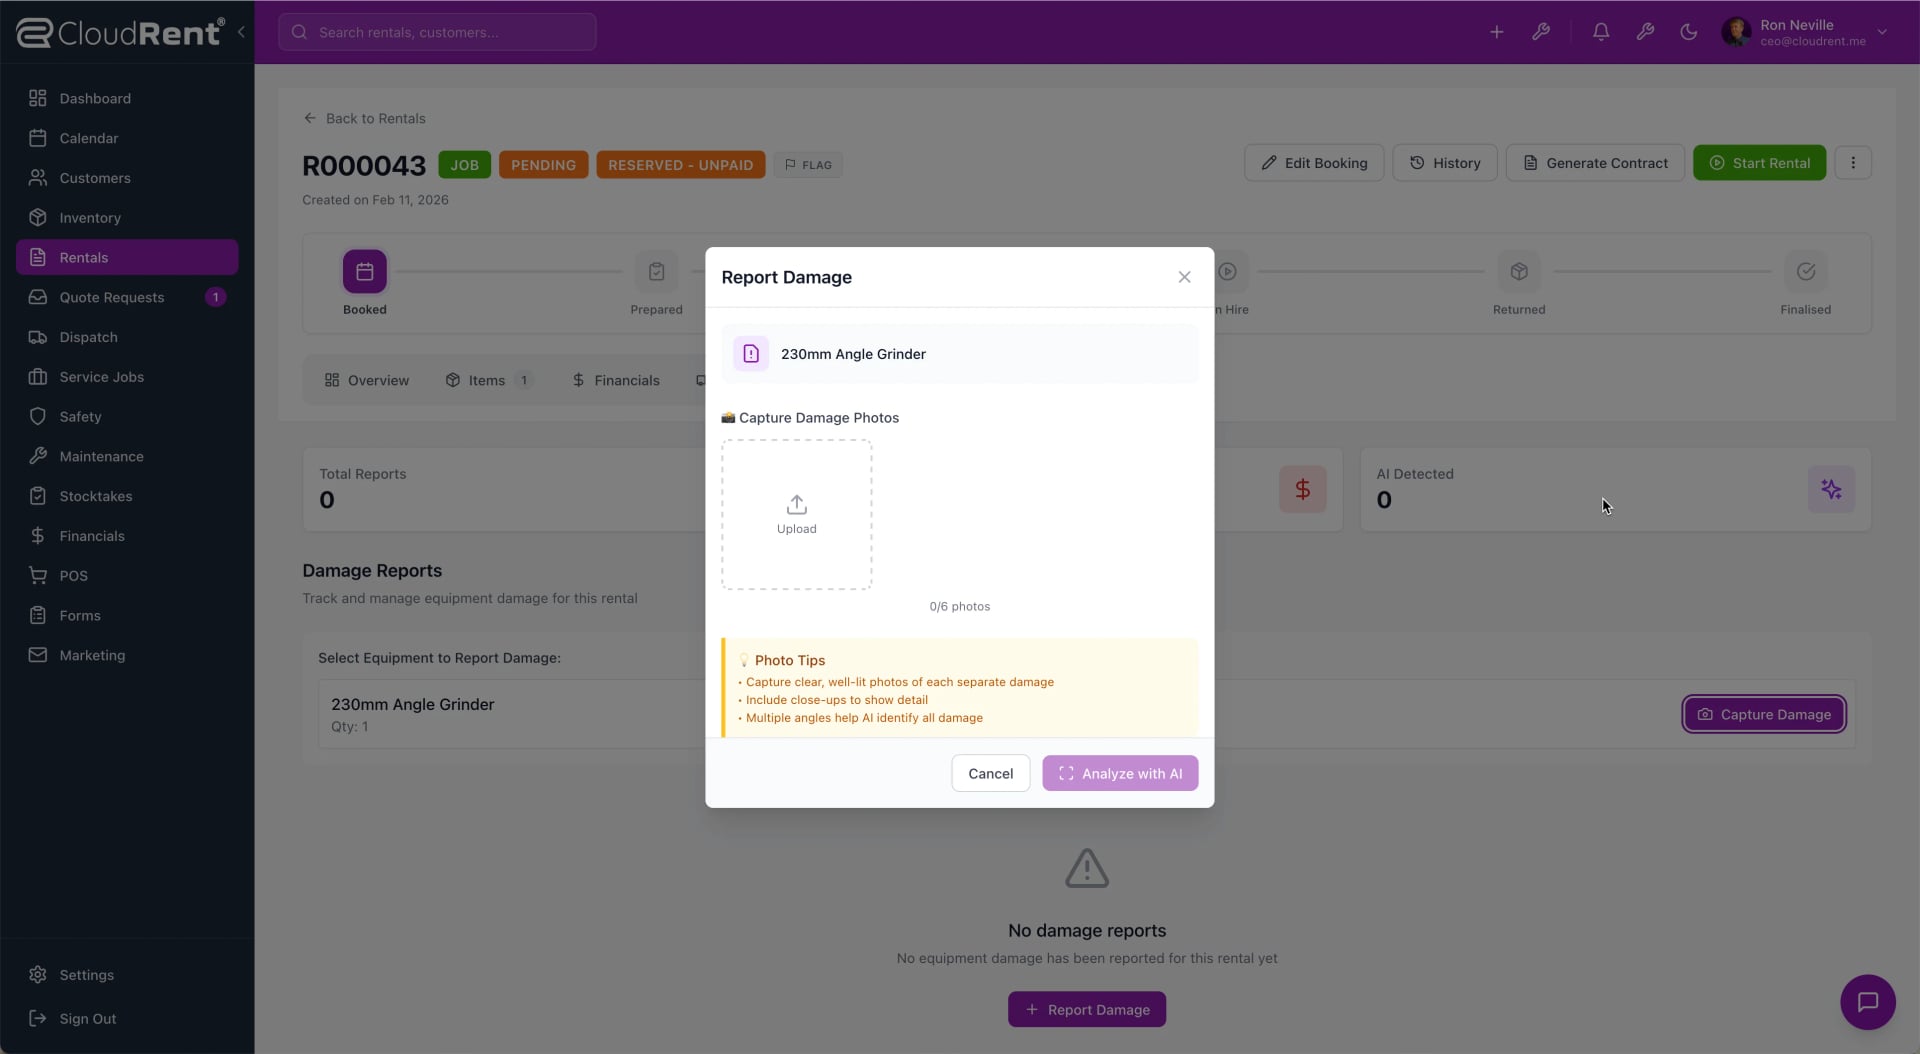Open notifications via the bell icon
The width and height of the screenshot is (1920, 1054).
[1601, 31]
